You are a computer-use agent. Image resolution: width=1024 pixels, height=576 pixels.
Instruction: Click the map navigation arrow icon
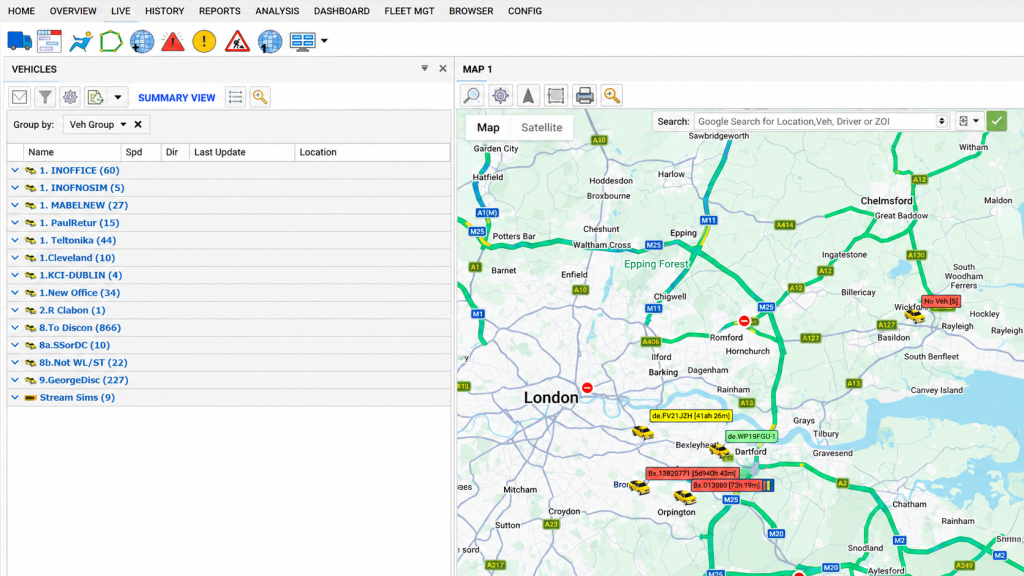click(x=528, y=95)
